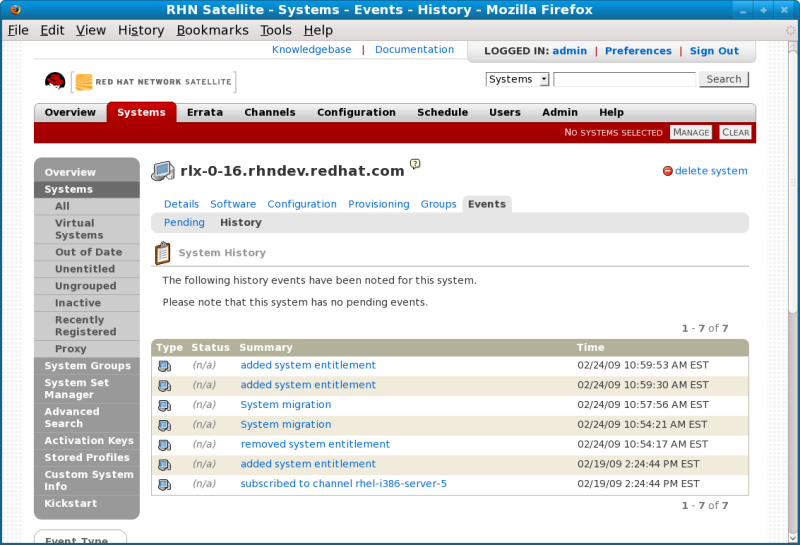The image size is (800, 545).
Task: Click the Sign Out link
Action: tap(714, 51)
